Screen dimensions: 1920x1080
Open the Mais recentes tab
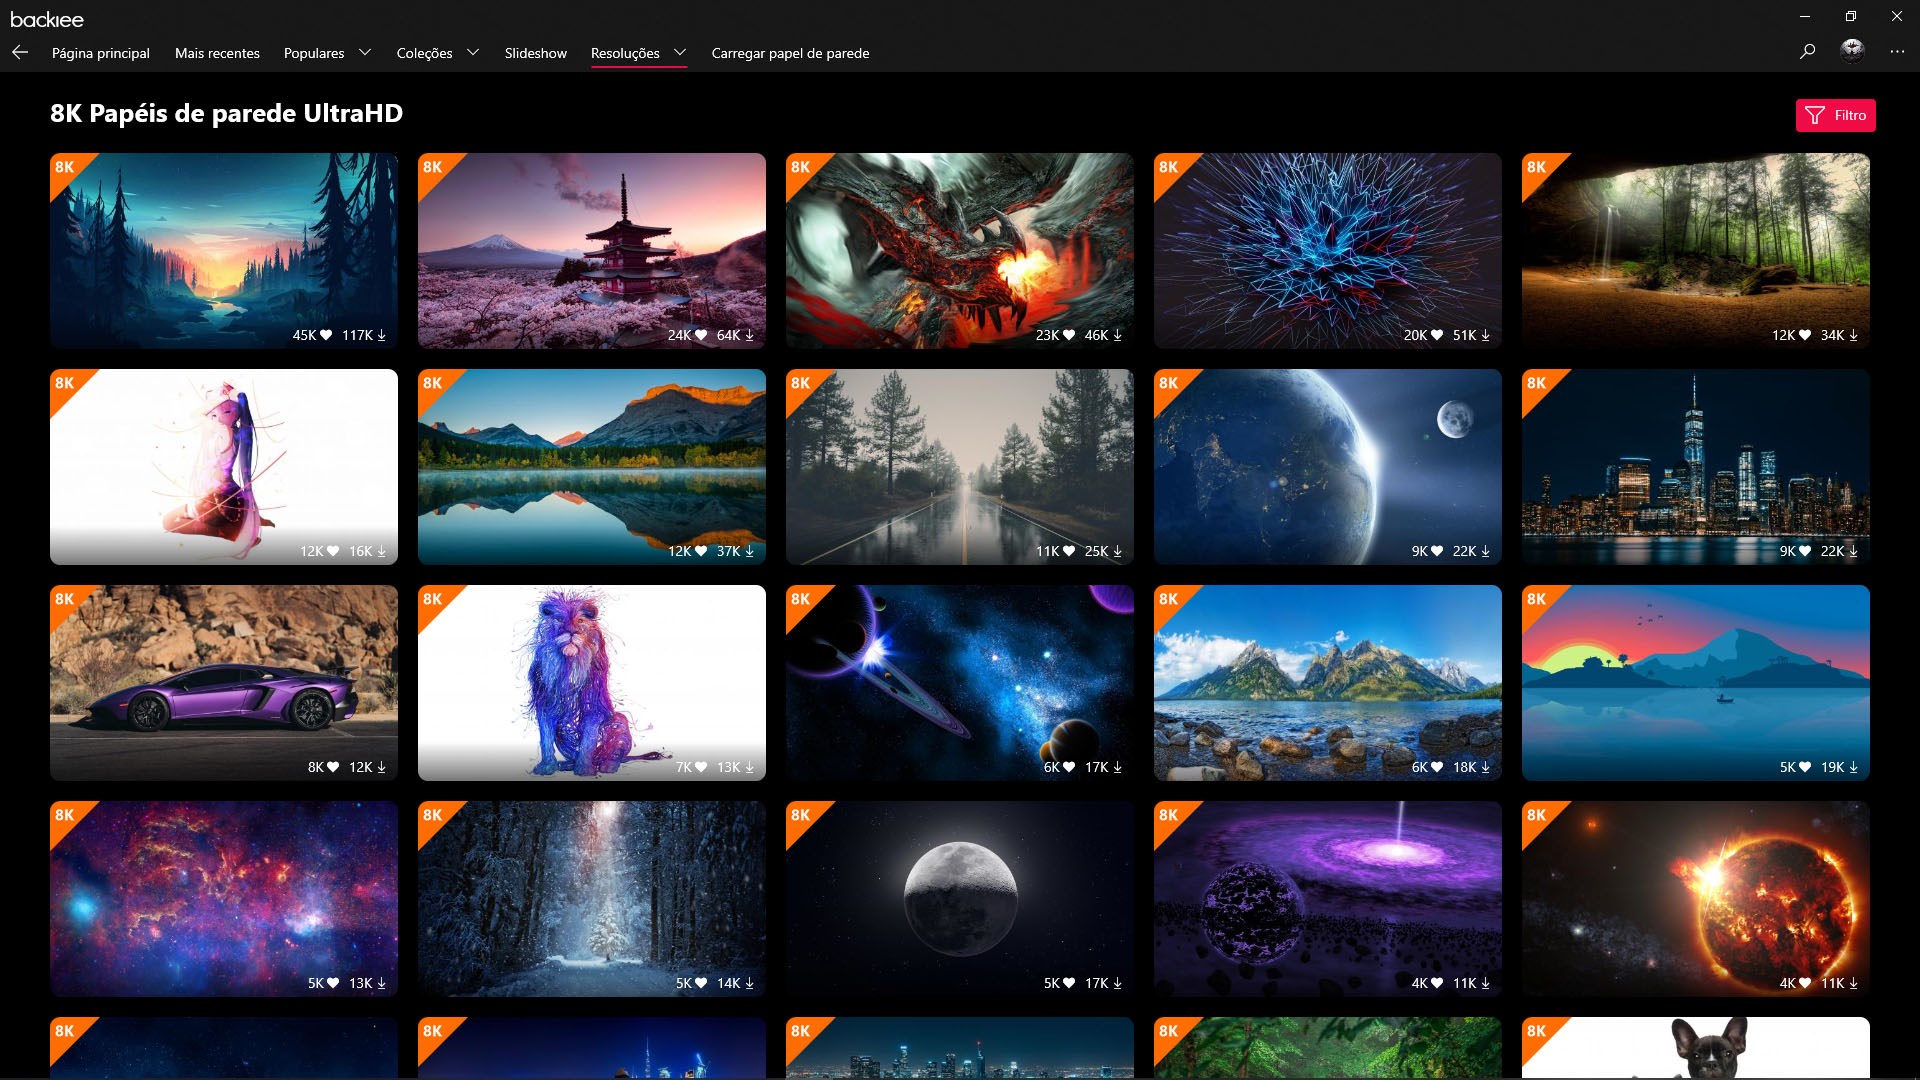click(217, 53)
